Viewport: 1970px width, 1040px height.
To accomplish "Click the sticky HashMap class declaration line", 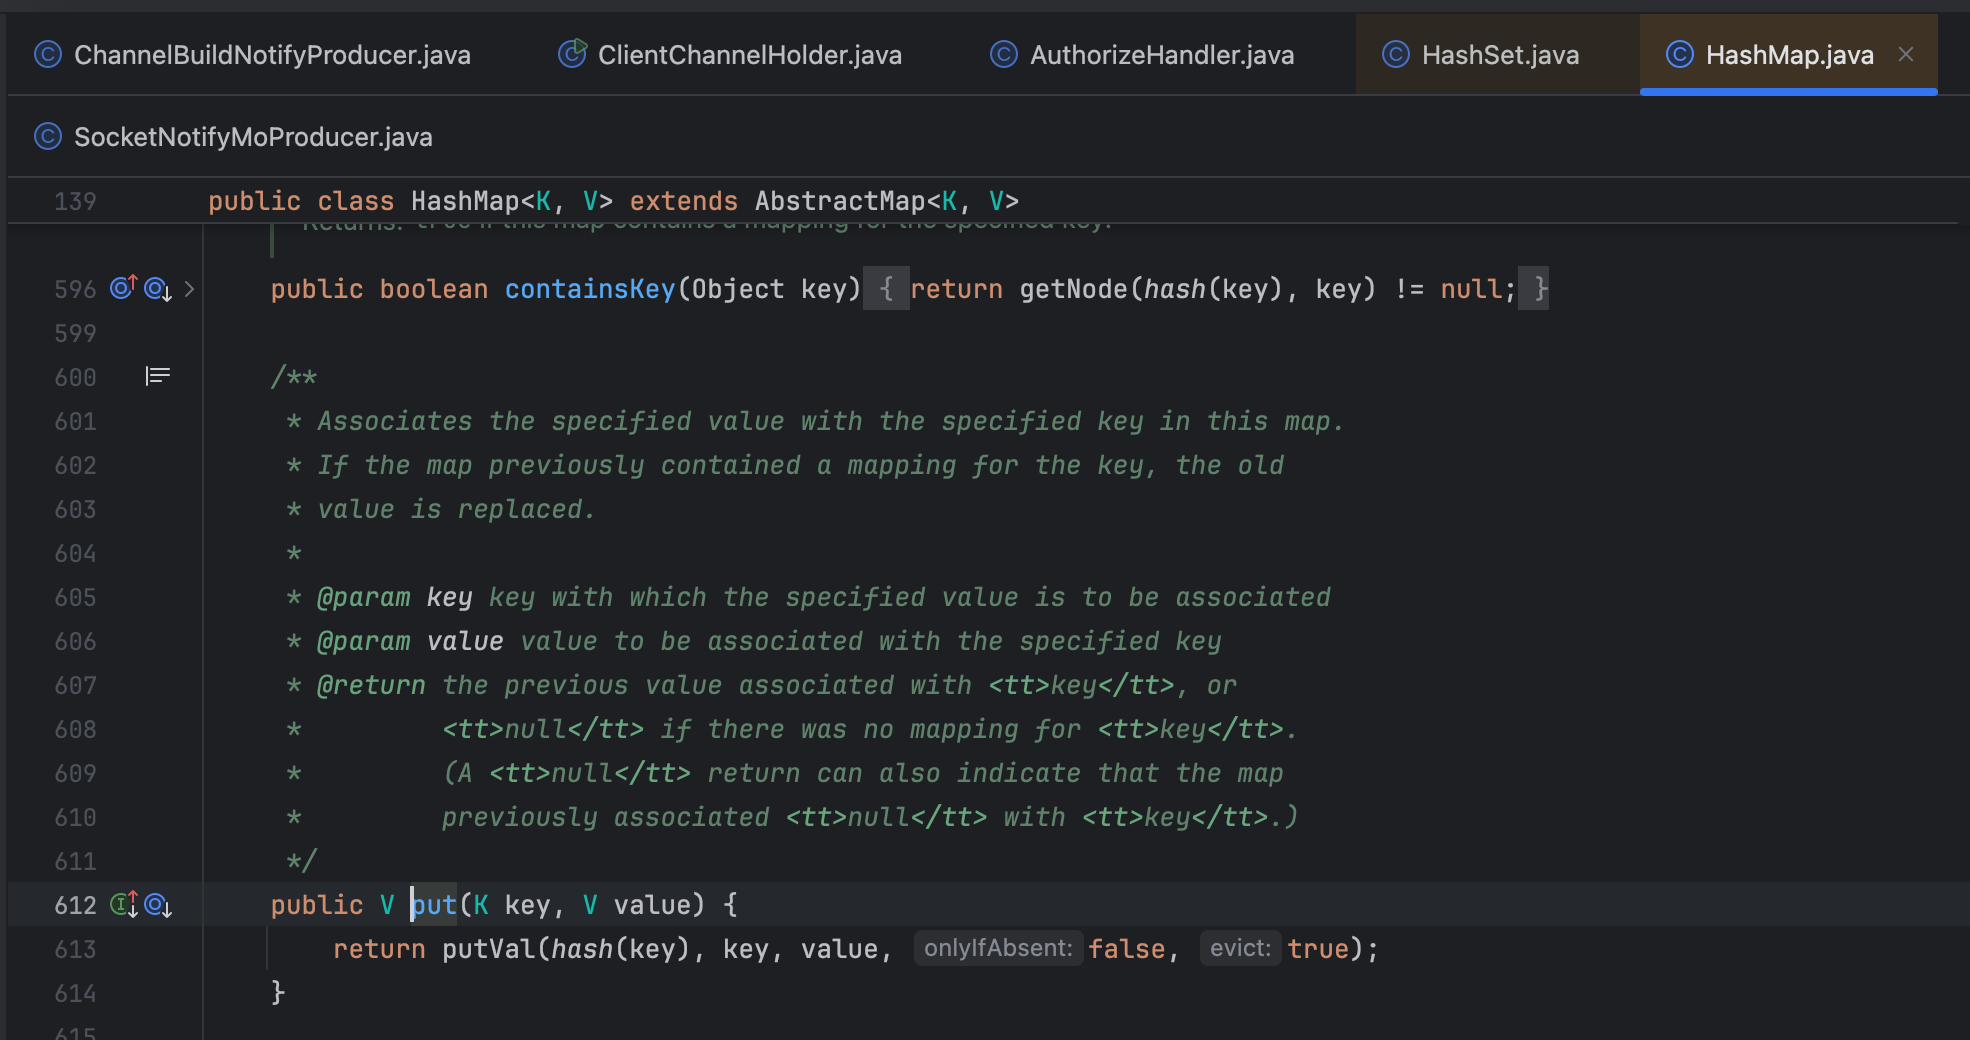I will point(613,201).
